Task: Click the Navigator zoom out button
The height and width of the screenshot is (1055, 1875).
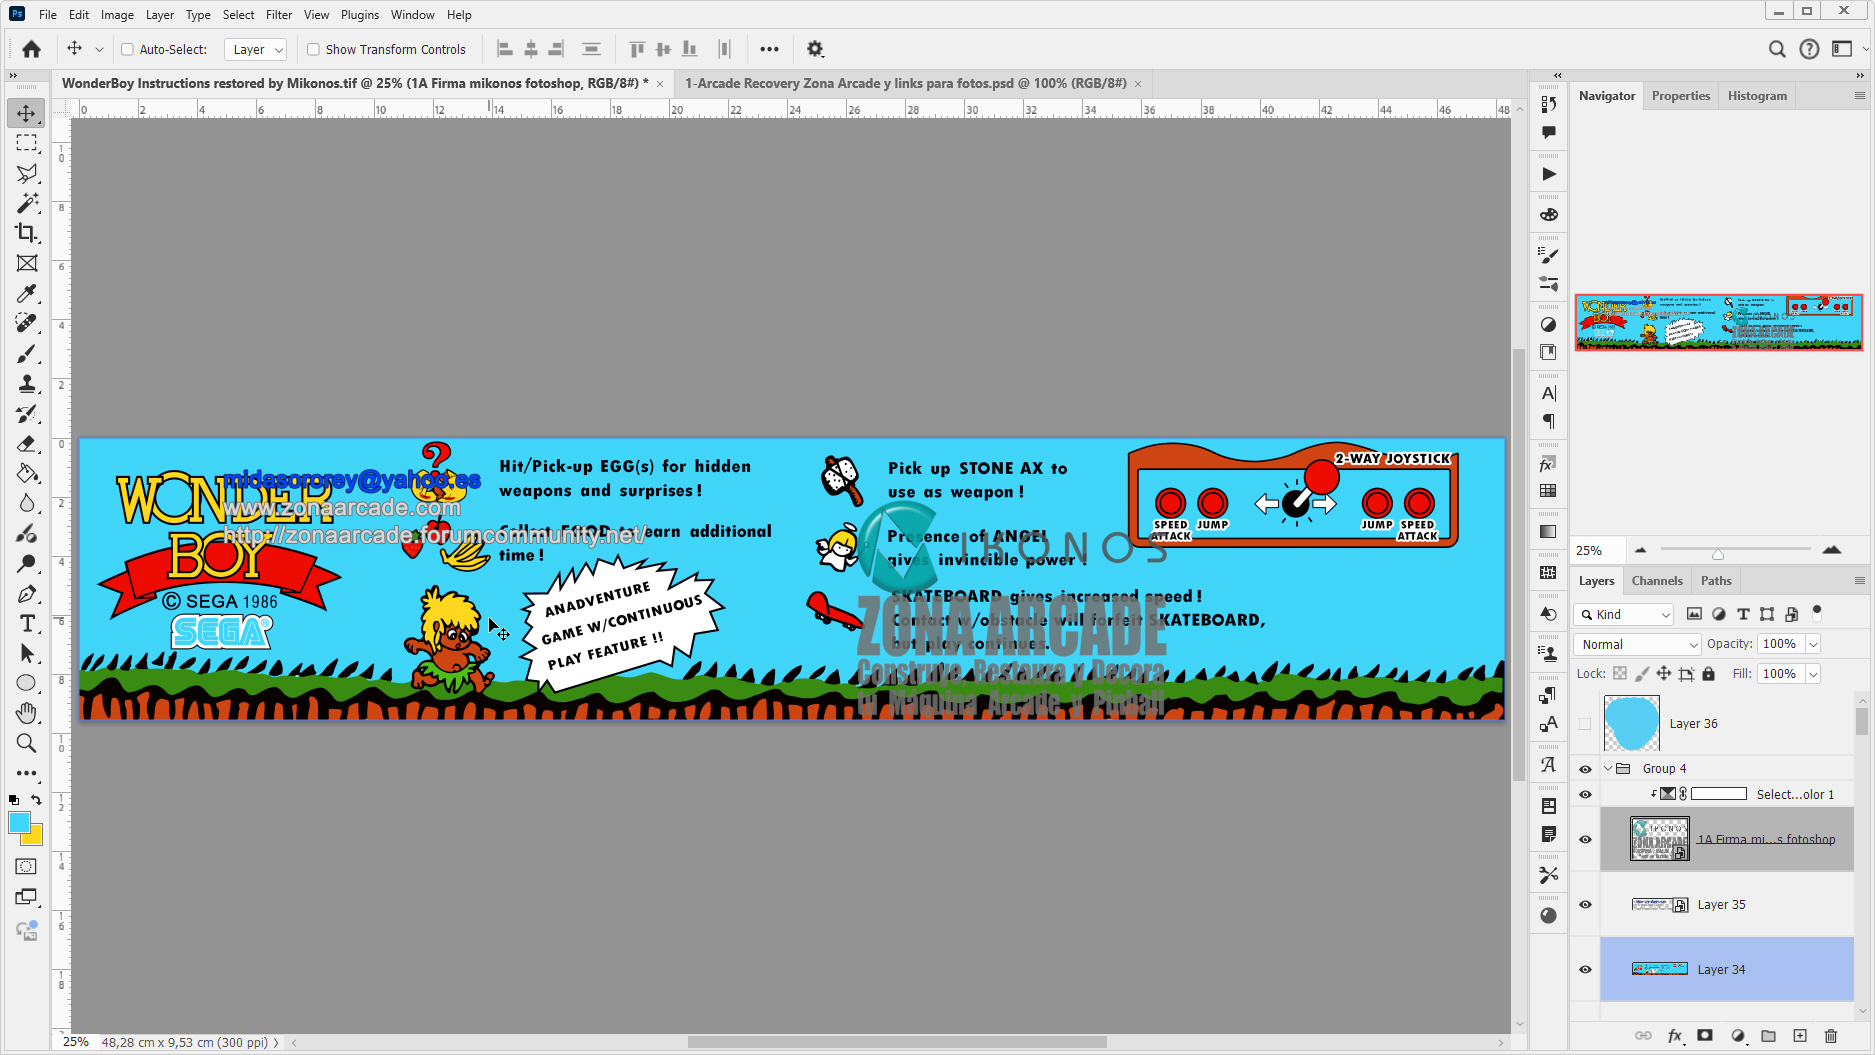Action: pos(1640,550)
